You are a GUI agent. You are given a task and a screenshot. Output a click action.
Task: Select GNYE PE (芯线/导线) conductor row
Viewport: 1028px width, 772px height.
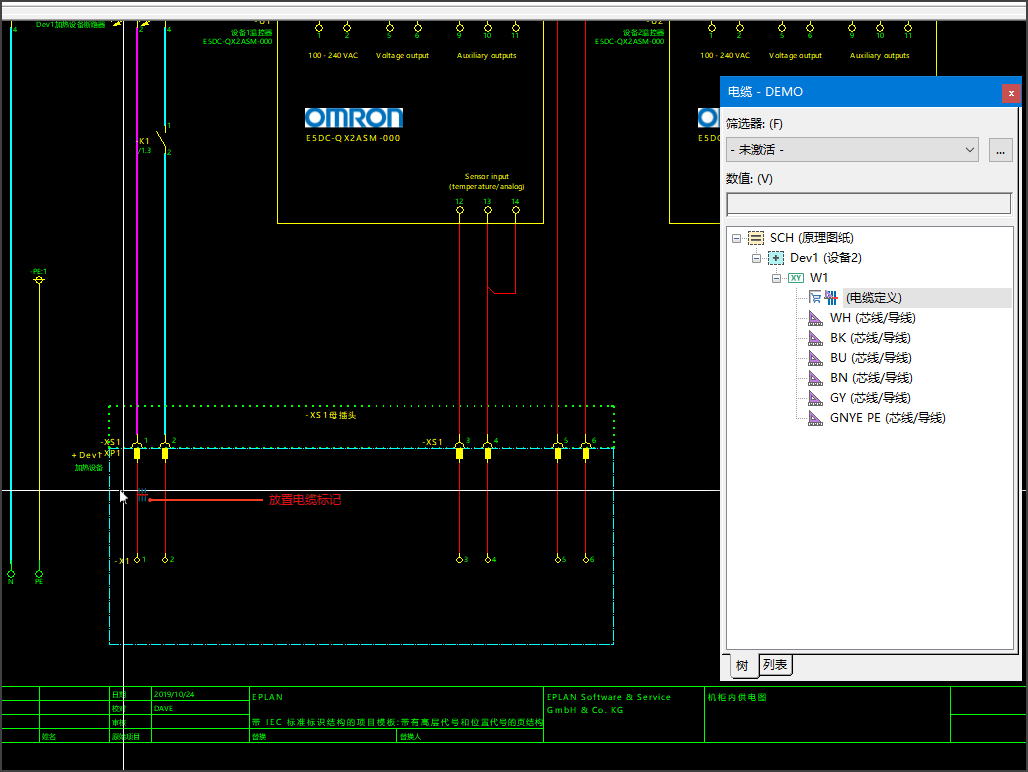coord(887,418)
